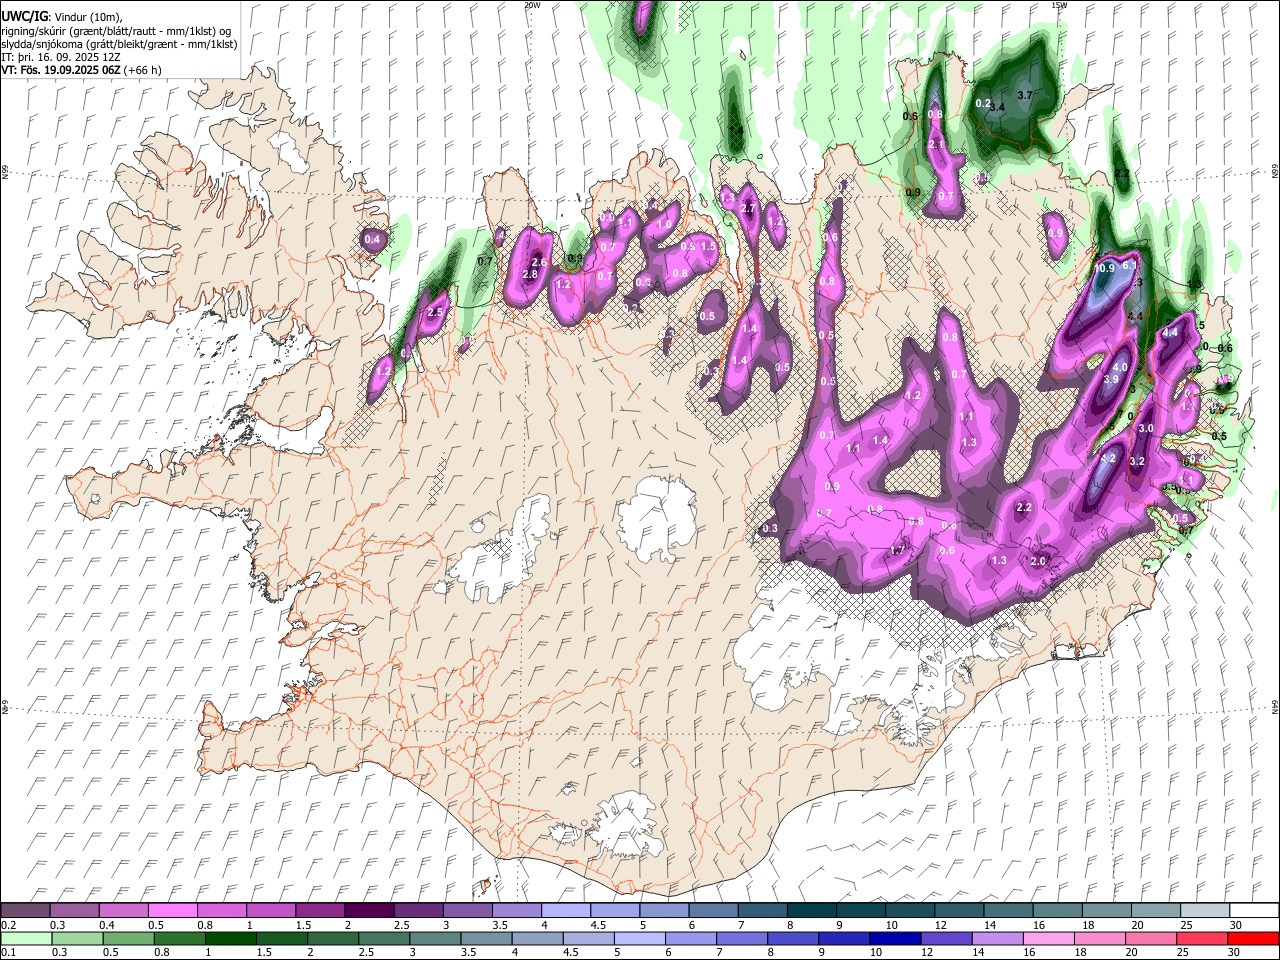Image resolution: width=1280 pixels, height=960 pixels.
Task: Click the dark plum 0.2 snow legend swatch
Action: click(x=25, y=910)
